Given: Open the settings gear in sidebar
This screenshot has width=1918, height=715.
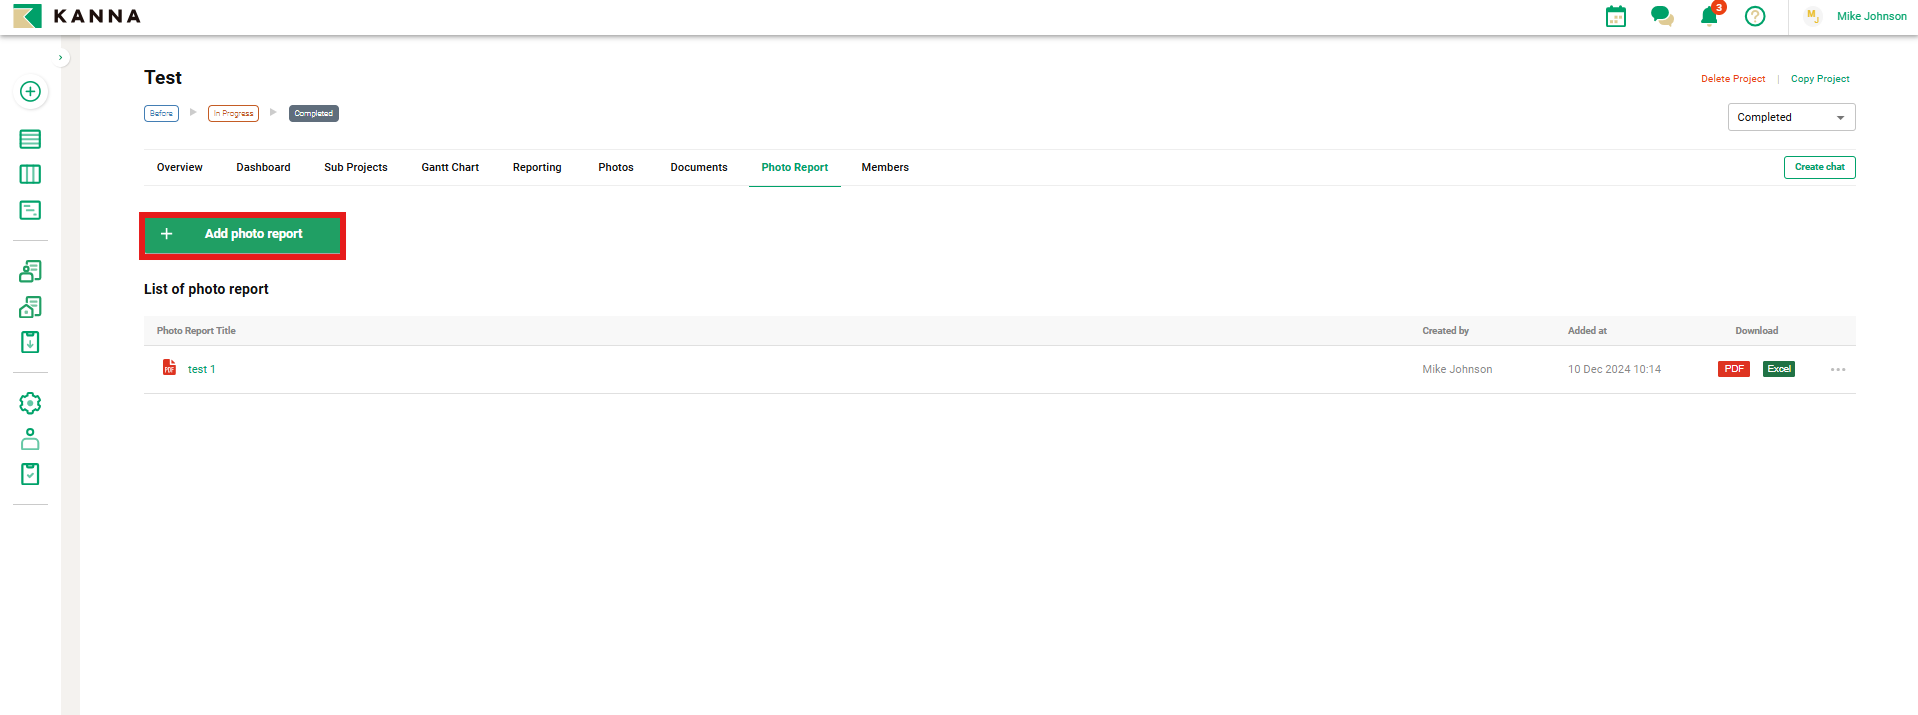Looking at the screenshot, I should coord(30,403).
